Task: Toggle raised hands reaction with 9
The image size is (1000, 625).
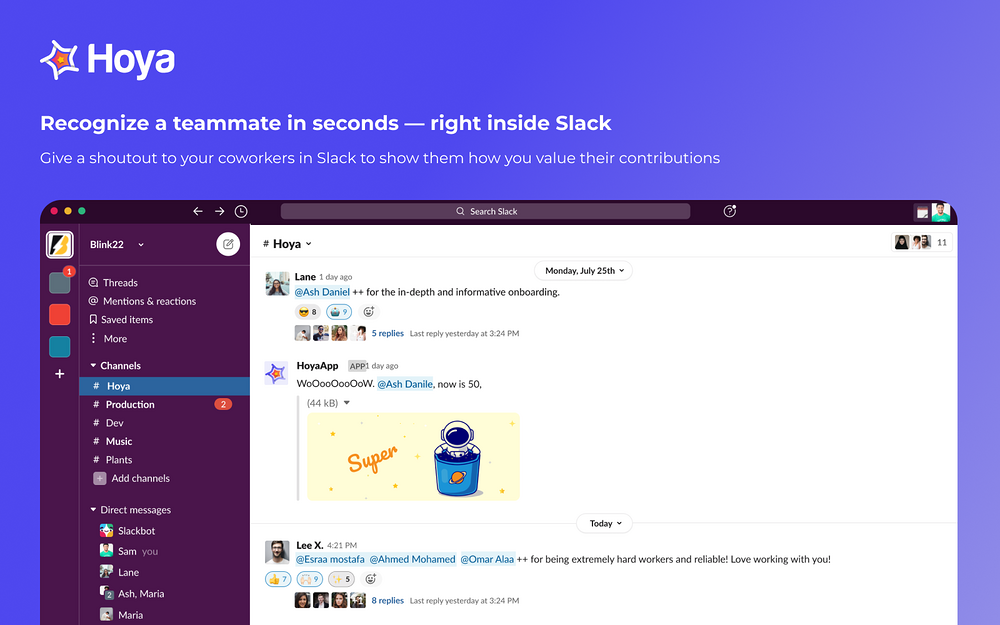Action: (309, 579)
